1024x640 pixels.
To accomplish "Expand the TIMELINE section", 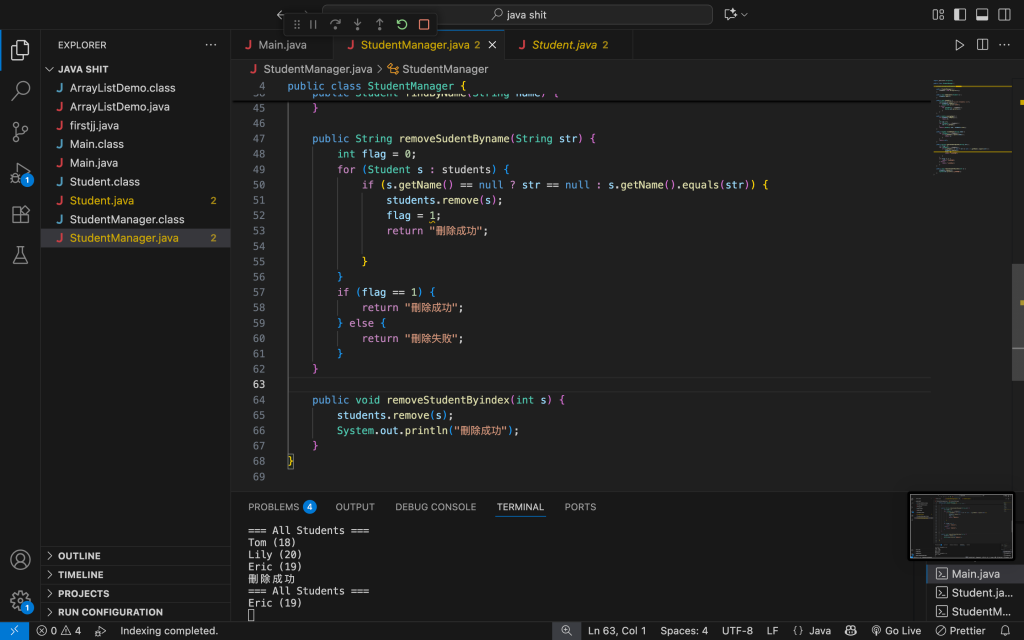I will pos(80,575).
